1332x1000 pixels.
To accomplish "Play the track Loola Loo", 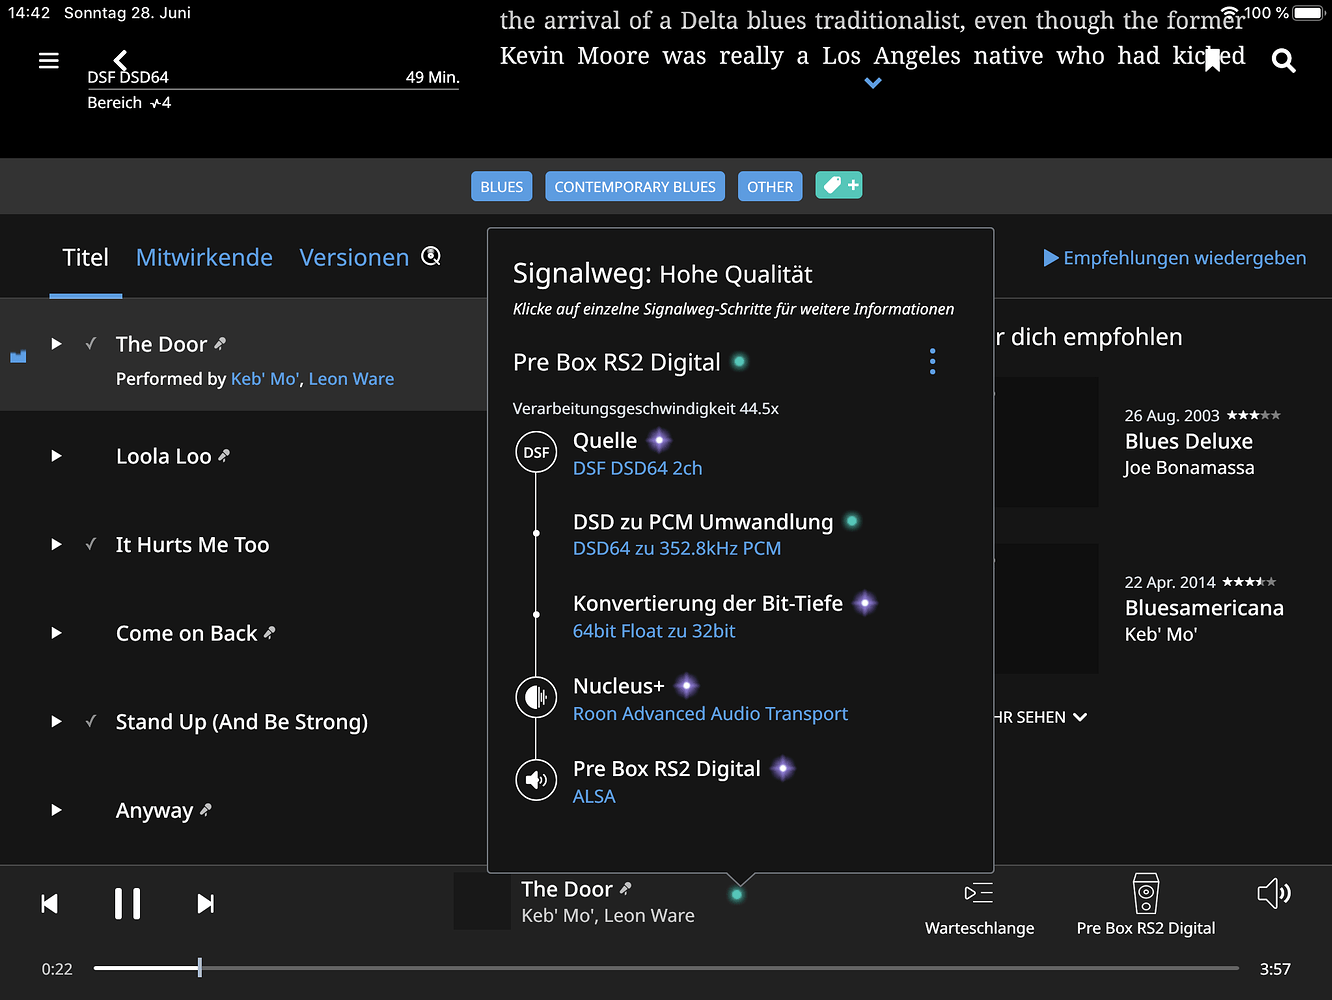I will [x=57, y=456].
